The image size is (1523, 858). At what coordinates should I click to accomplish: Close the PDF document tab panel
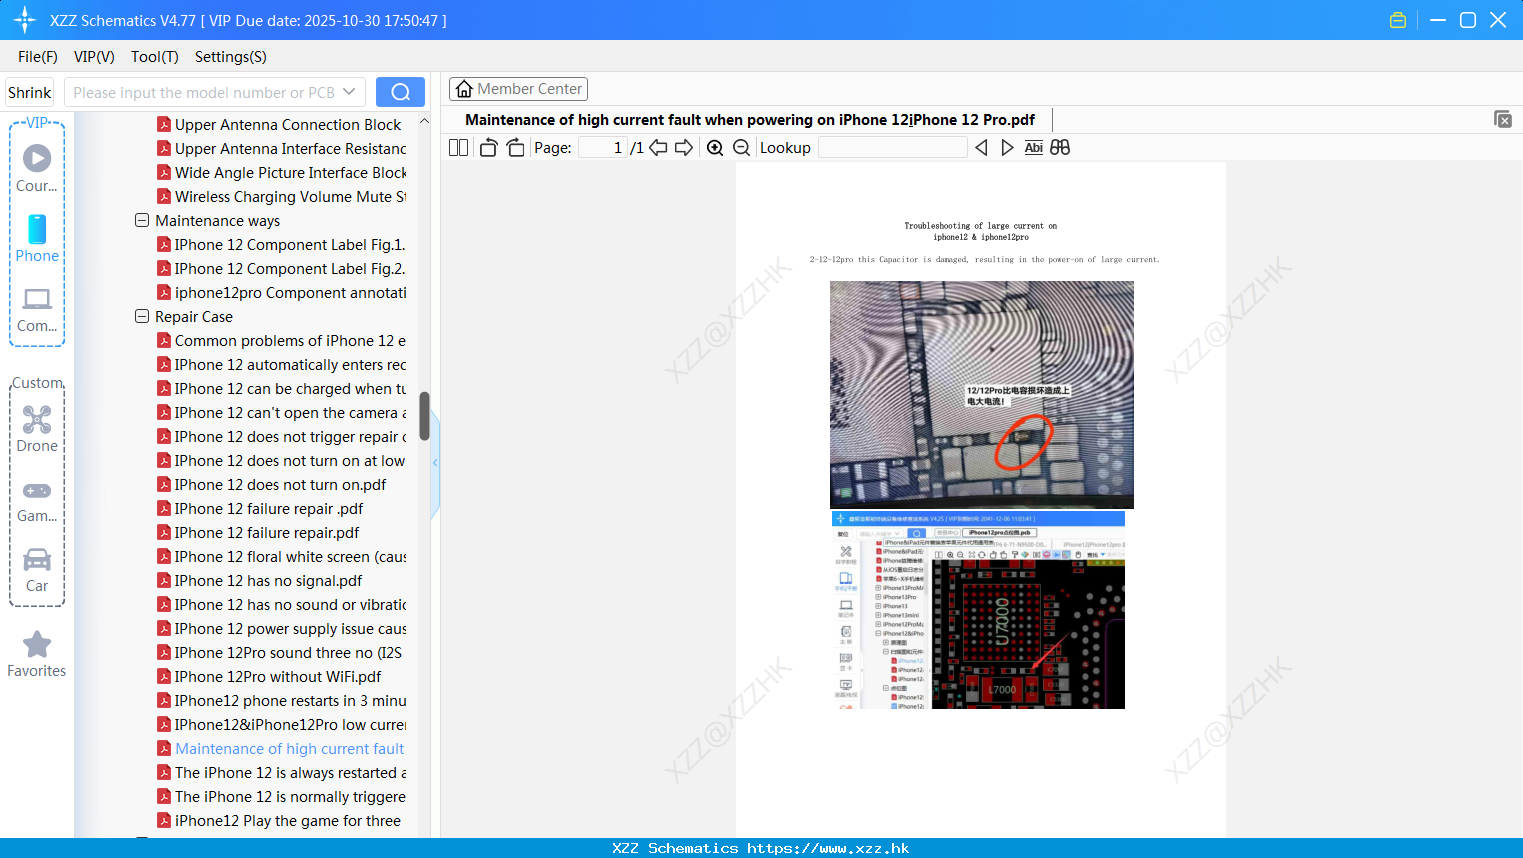coord(1502,119)
